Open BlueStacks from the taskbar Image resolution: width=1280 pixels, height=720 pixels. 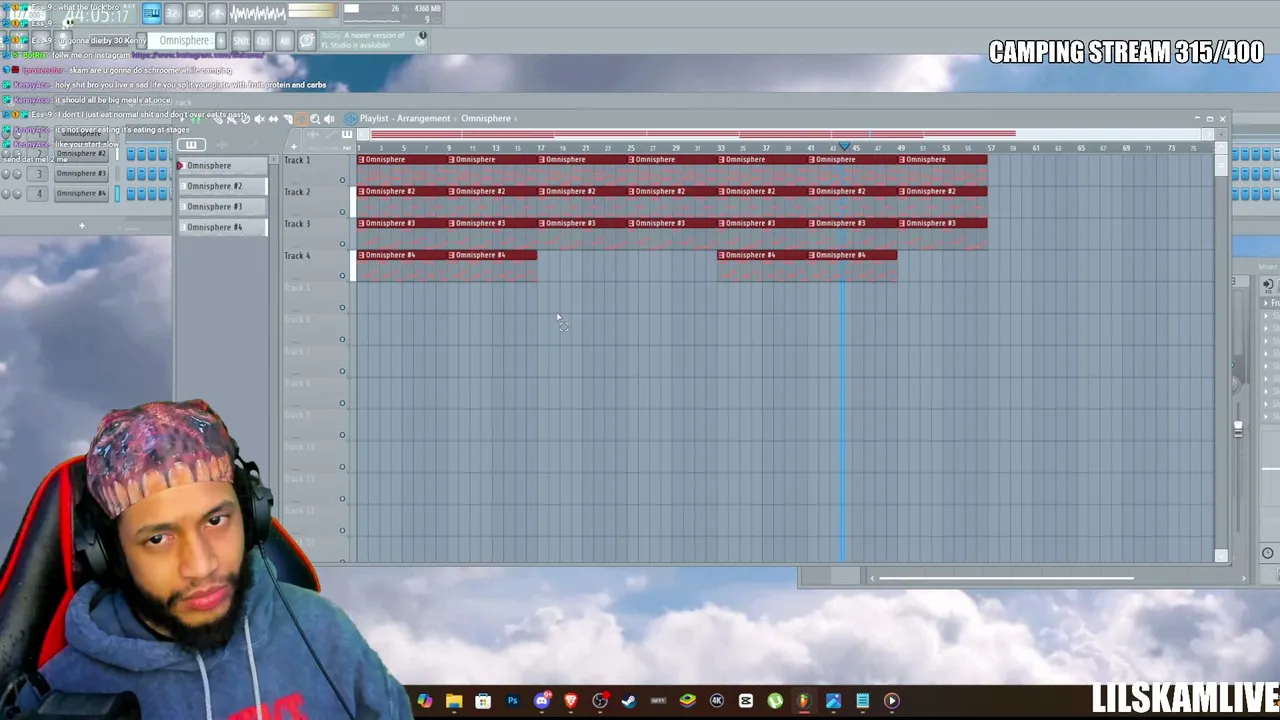[688, 701]
